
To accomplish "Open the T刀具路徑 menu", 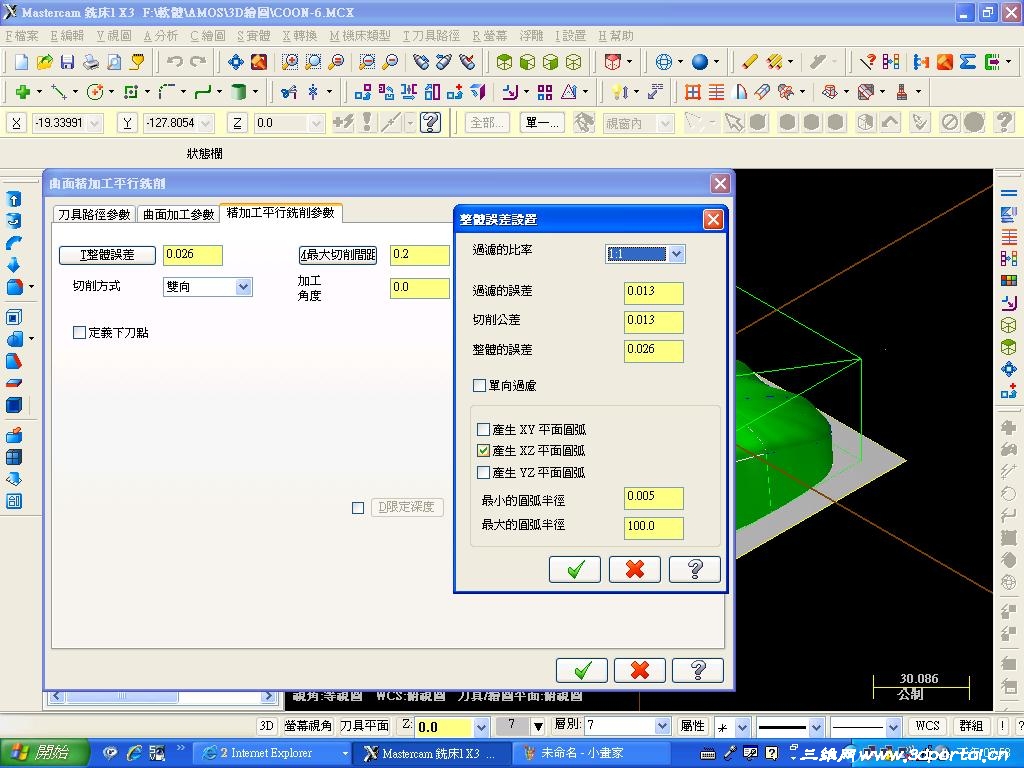I will coord(431,36).
